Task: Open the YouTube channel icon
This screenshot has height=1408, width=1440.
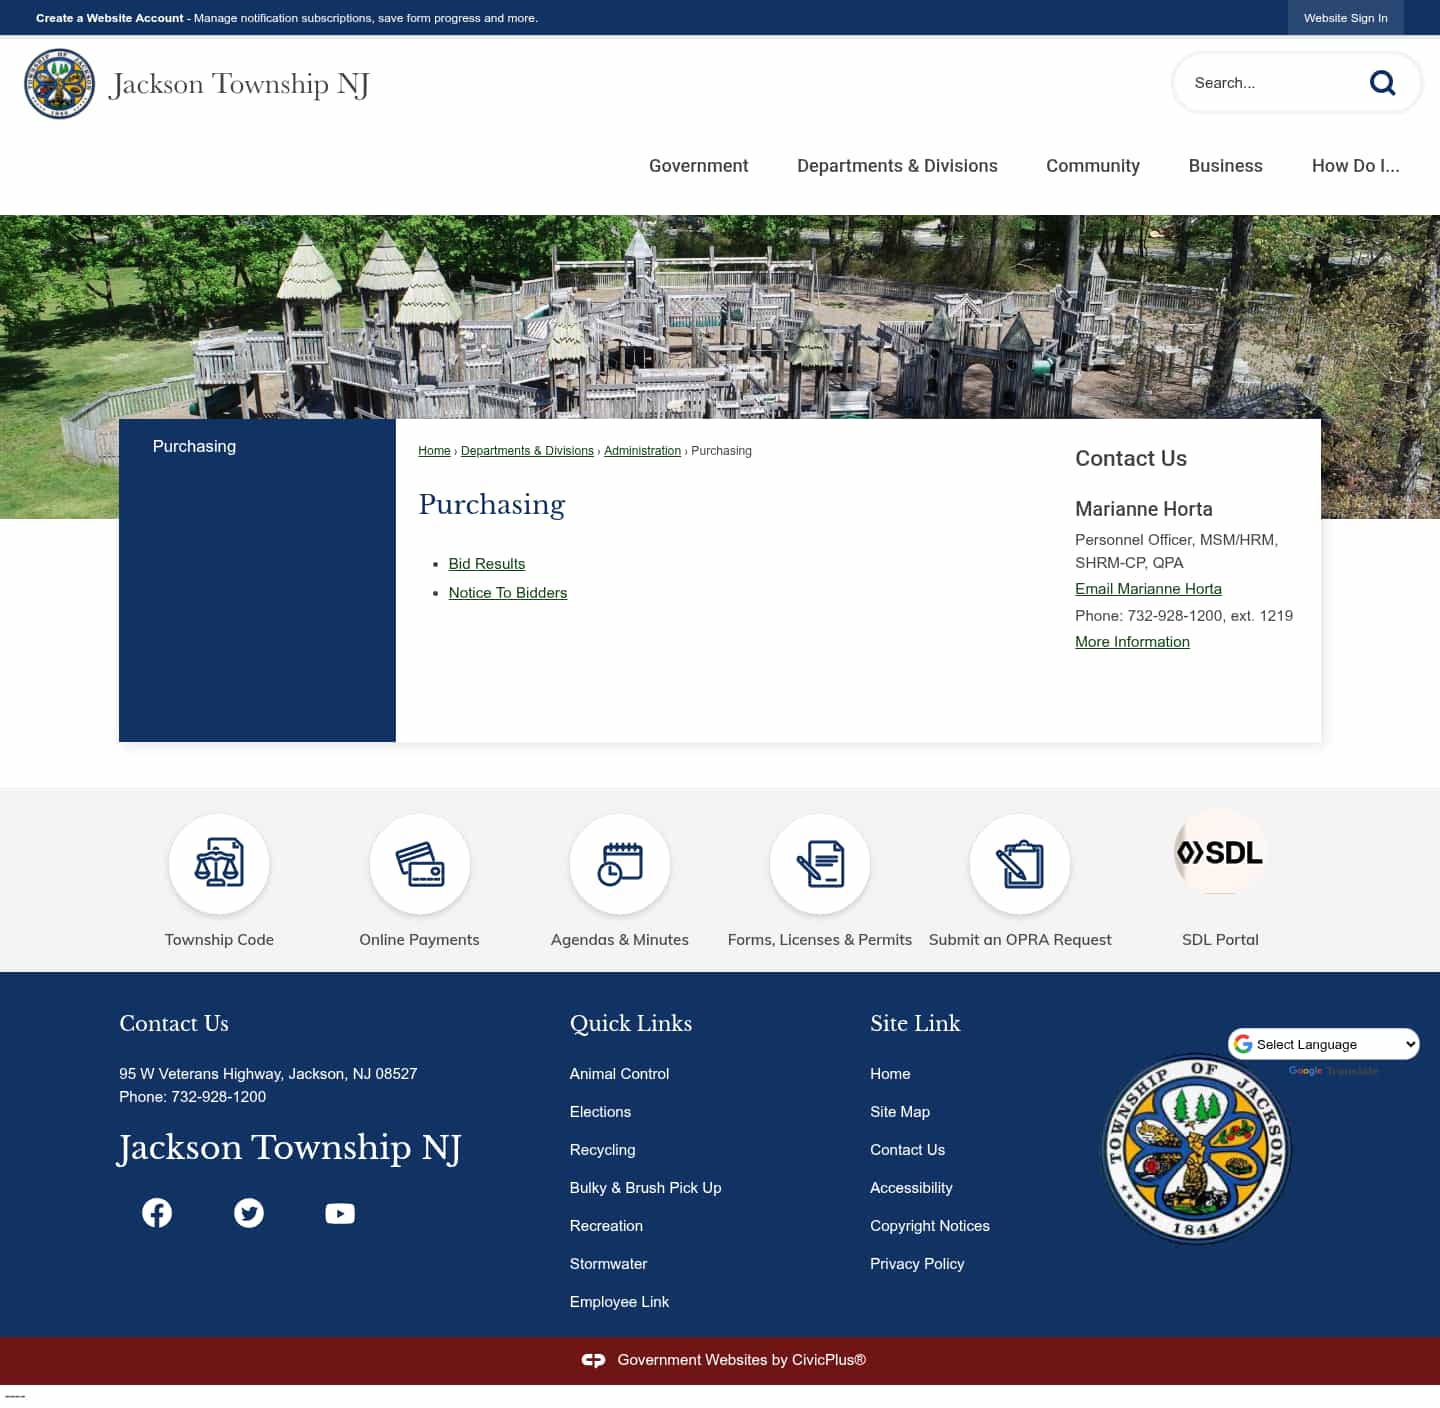Action: click(x=340, y=1213)
